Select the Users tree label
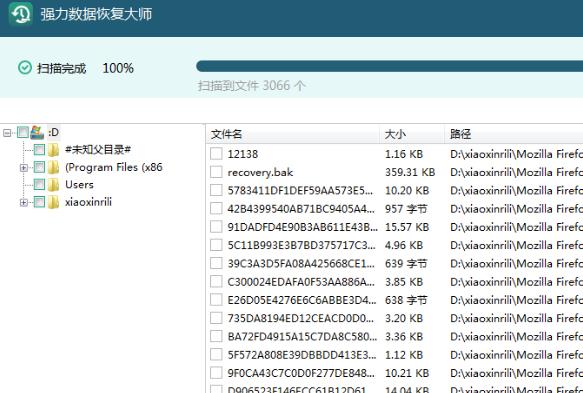Viewport: 583px width, 393px height. tap(79, 184)
